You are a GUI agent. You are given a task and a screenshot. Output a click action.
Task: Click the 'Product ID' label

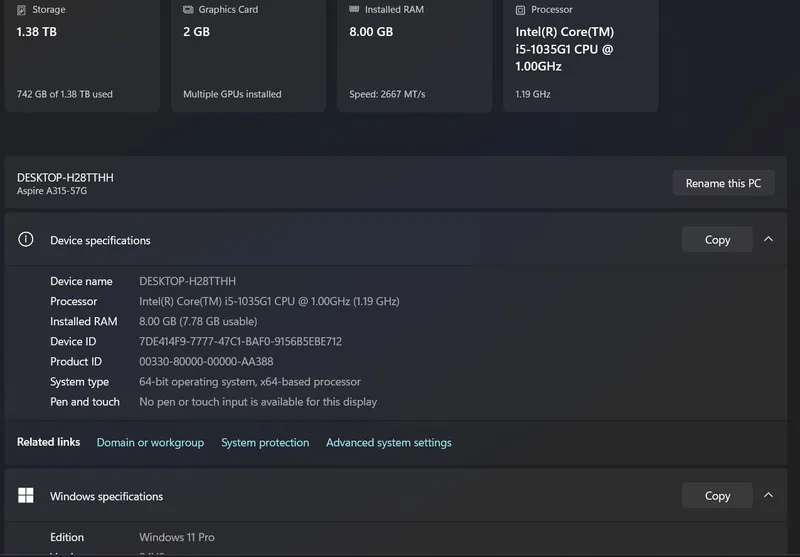[x=76, y=362]
